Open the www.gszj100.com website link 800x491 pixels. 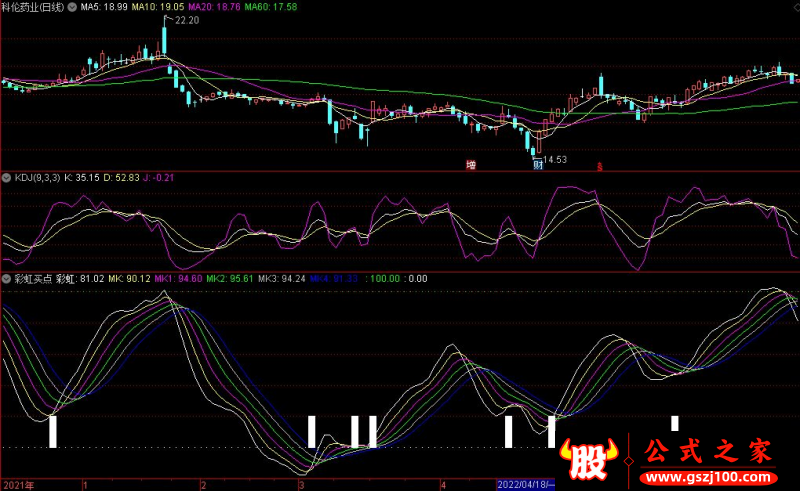707,477
